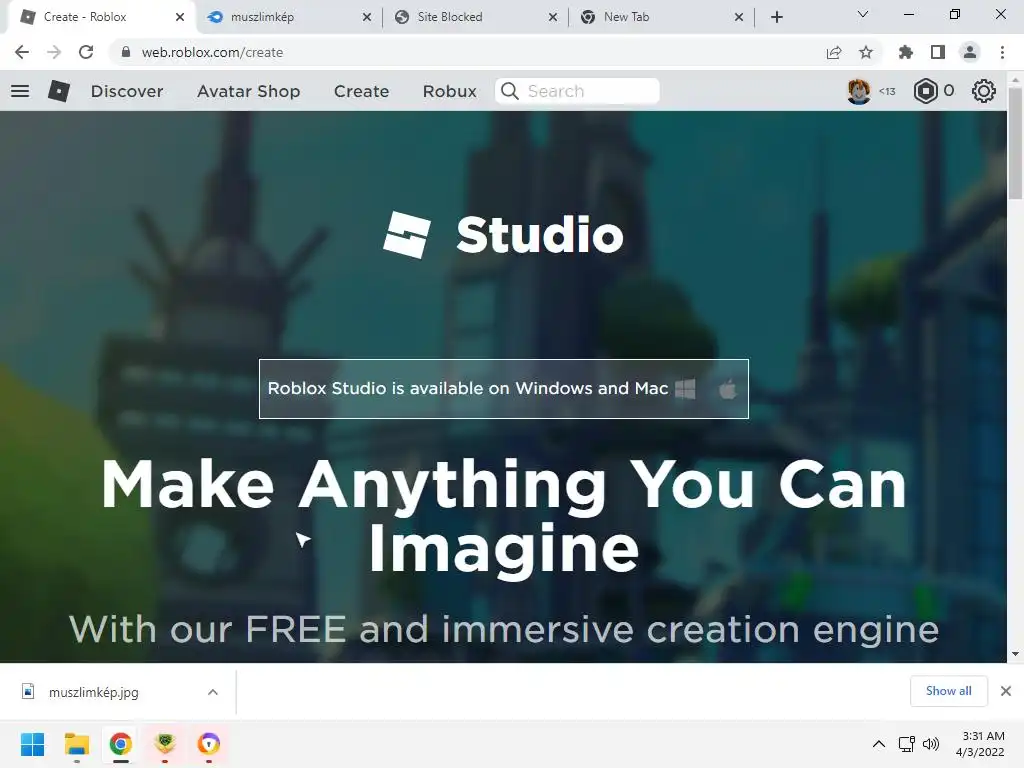Click the search magnifier icon
The image size is (1024, 768).
pyautogui.click(x=509, y=91)
